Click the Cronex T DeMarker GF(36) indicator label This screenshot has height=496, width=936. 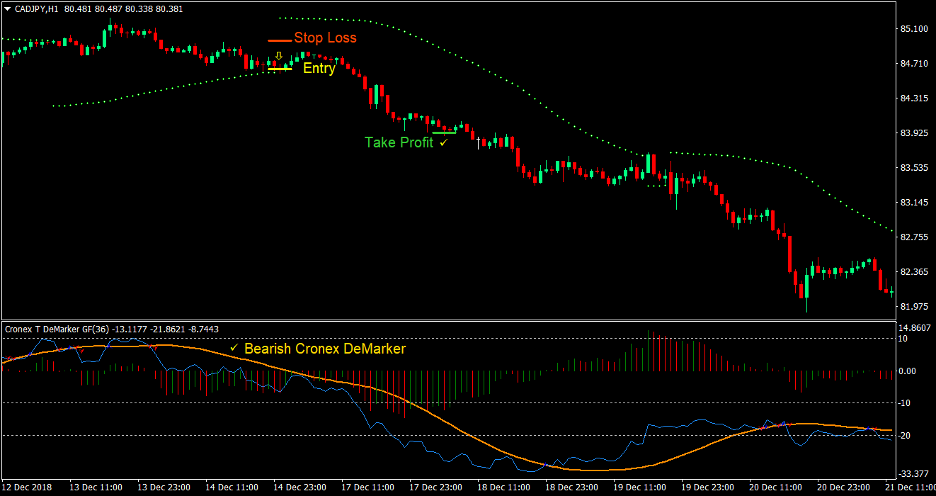pyautogui.click(x=55, y=329)
